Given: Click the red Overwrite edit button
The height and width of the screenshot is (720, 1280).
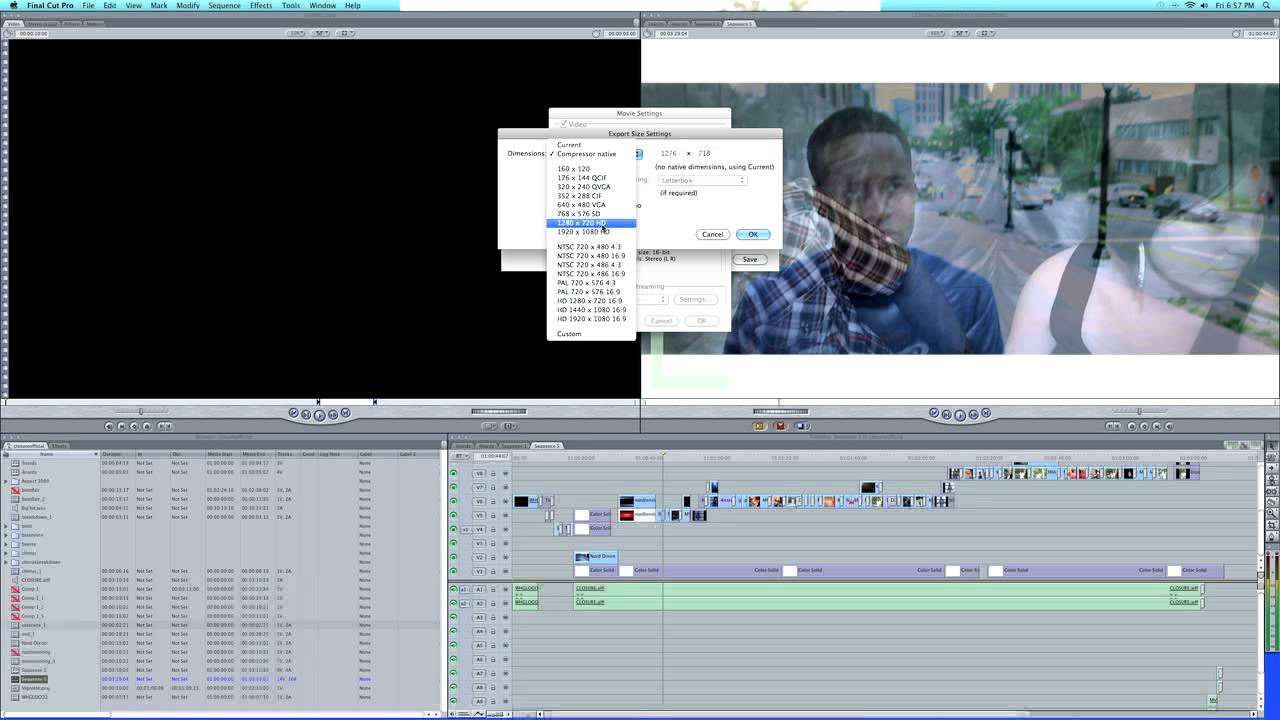Looking at the screenshot, I should point(780,426).
